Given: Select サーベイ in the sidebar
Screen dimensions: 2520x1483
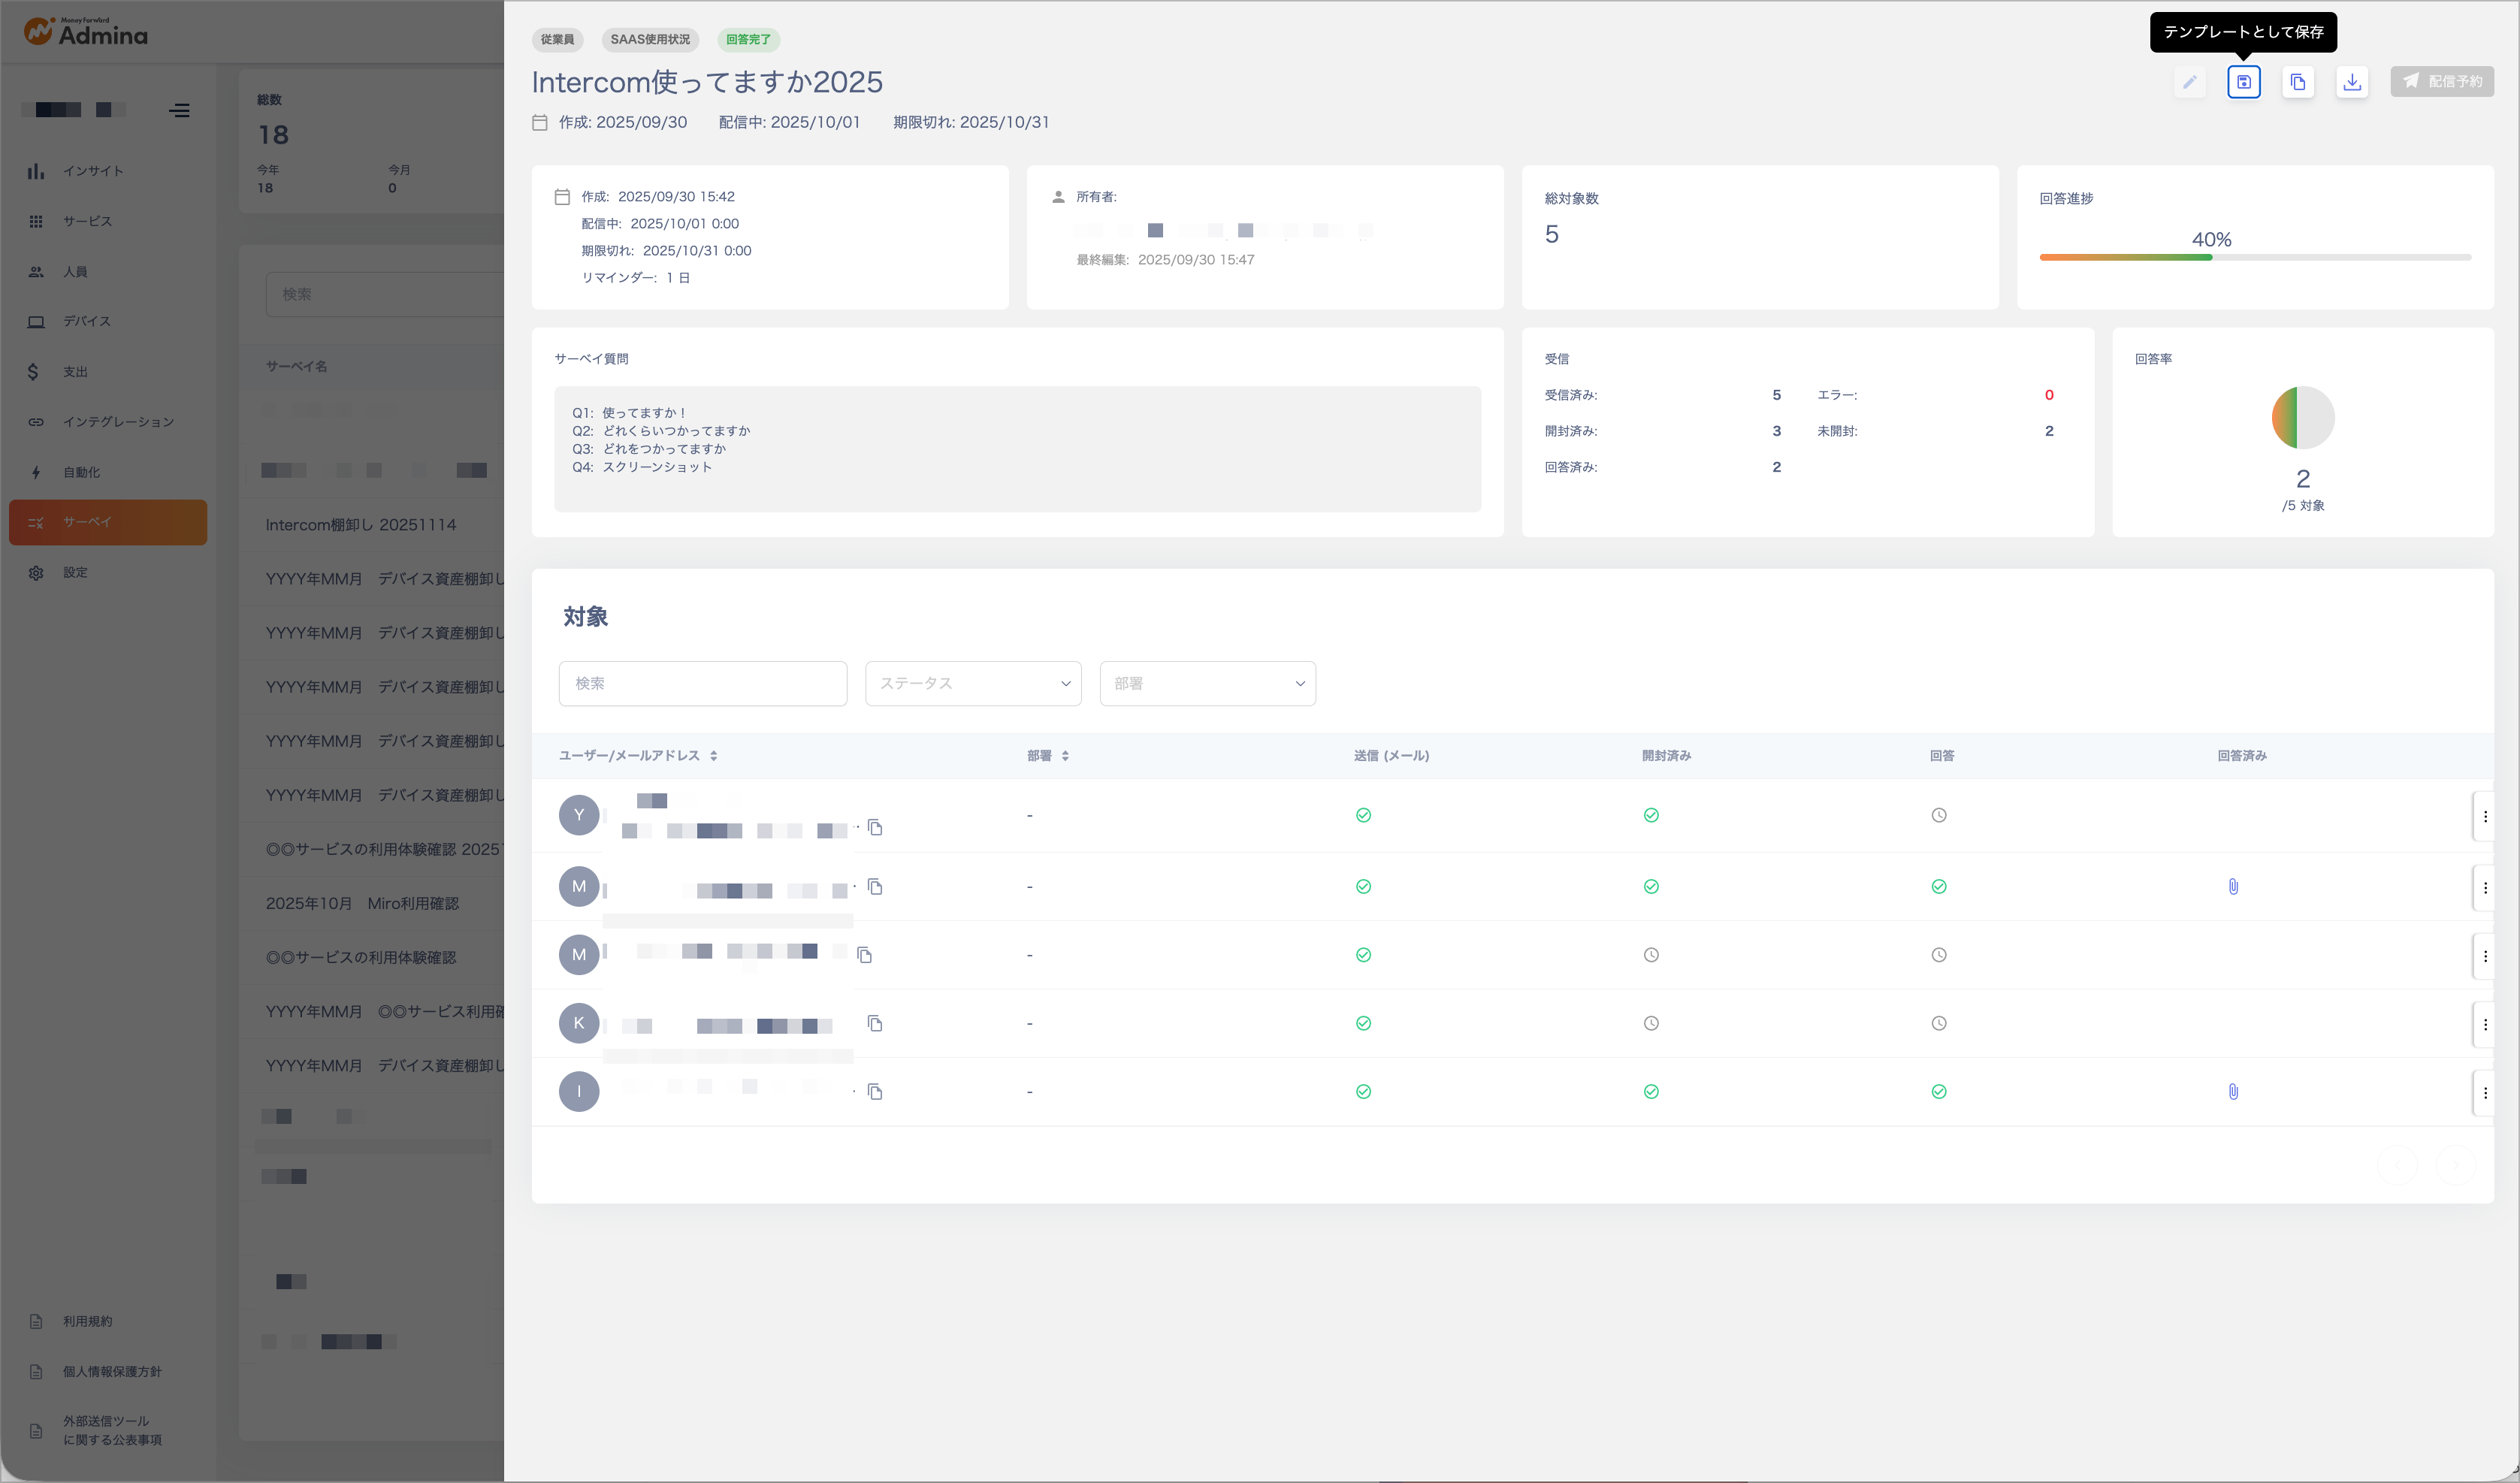Looking at the screenshot, I should coord(108,522).
